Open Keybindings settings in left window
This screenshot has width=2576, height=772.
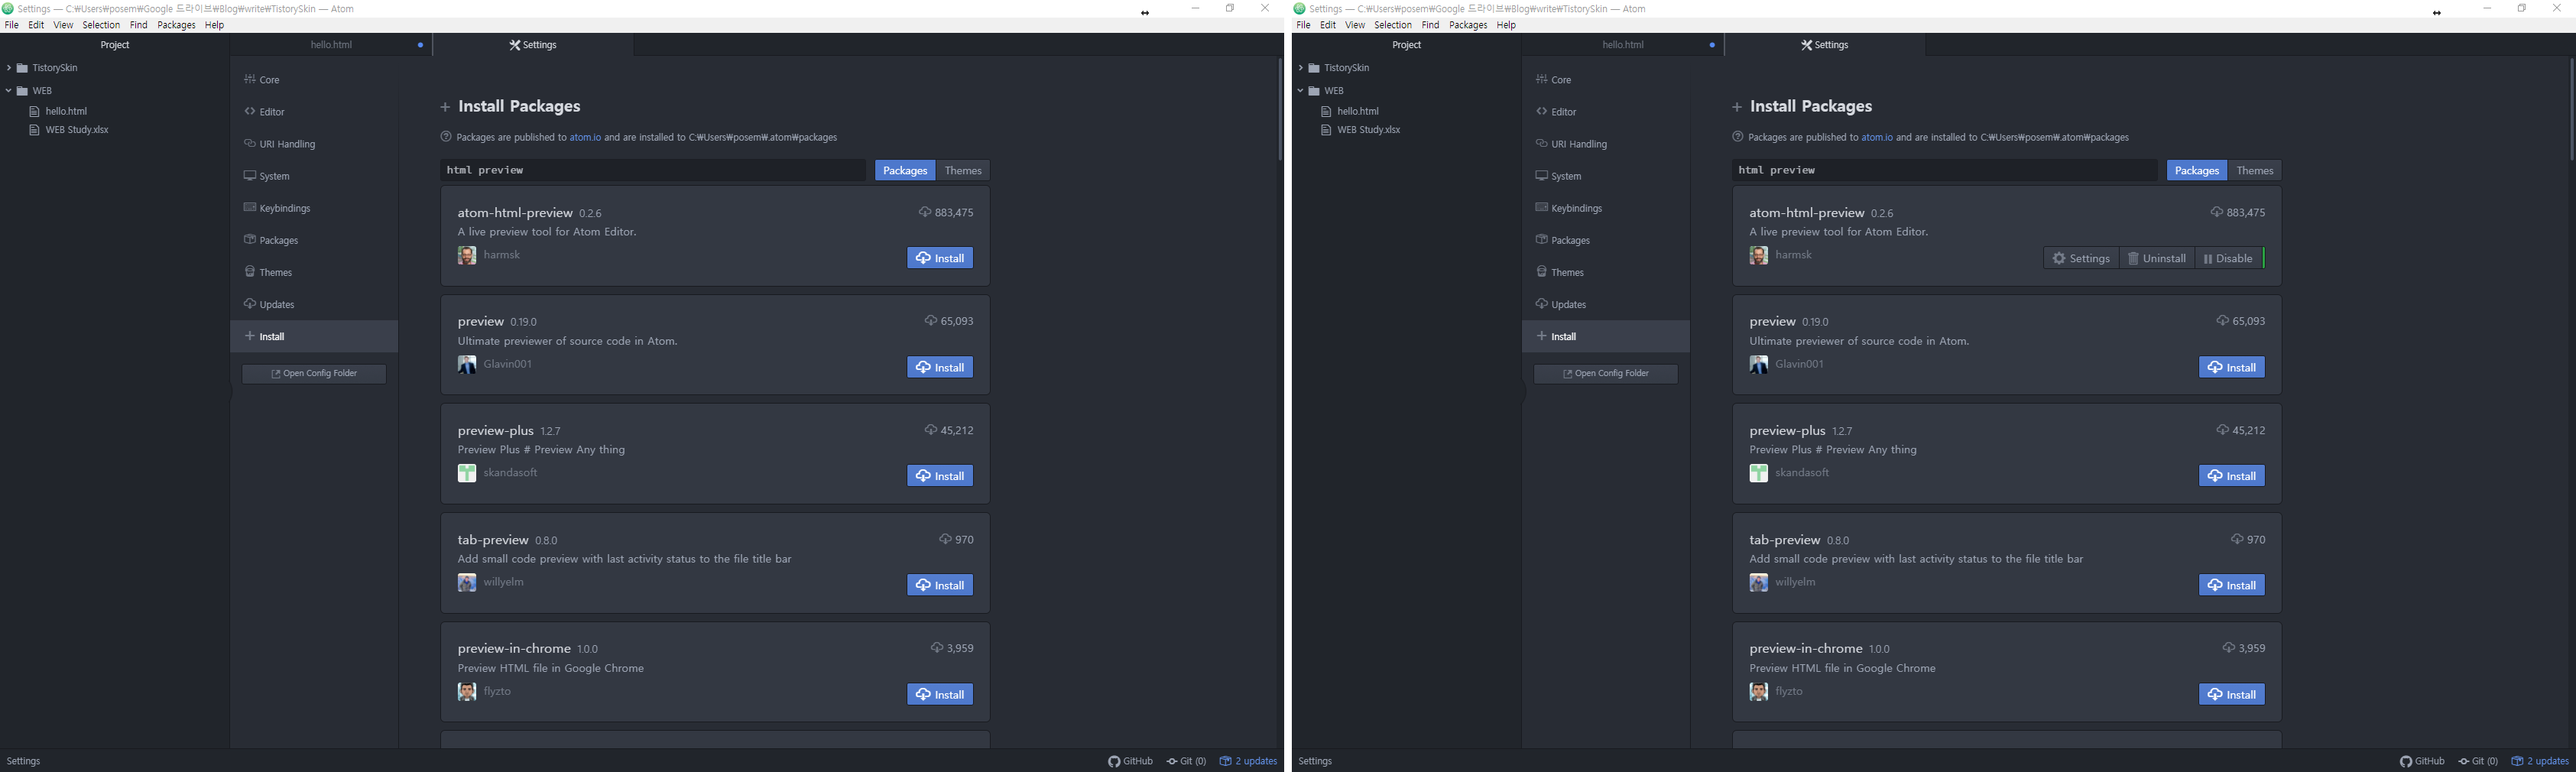314,208
